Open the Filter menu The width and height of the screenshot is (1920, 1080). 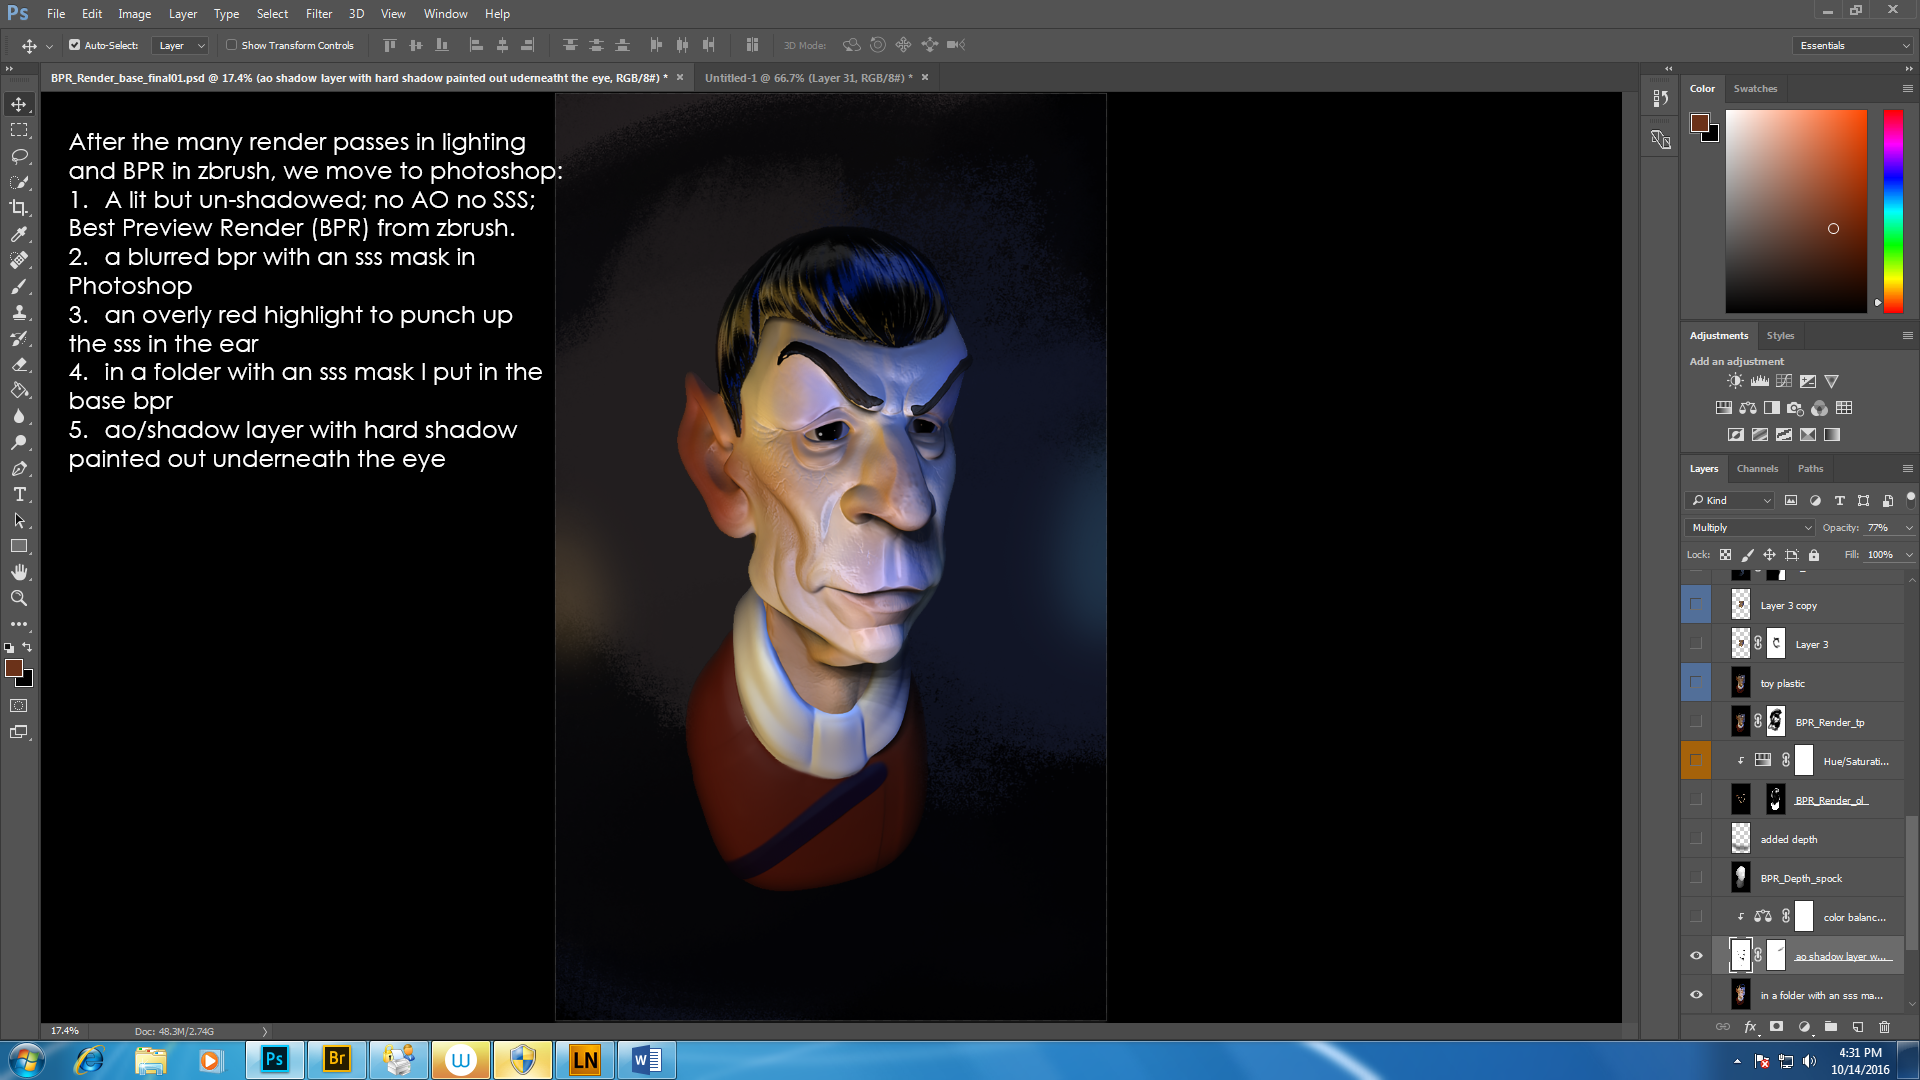point(318,14)
